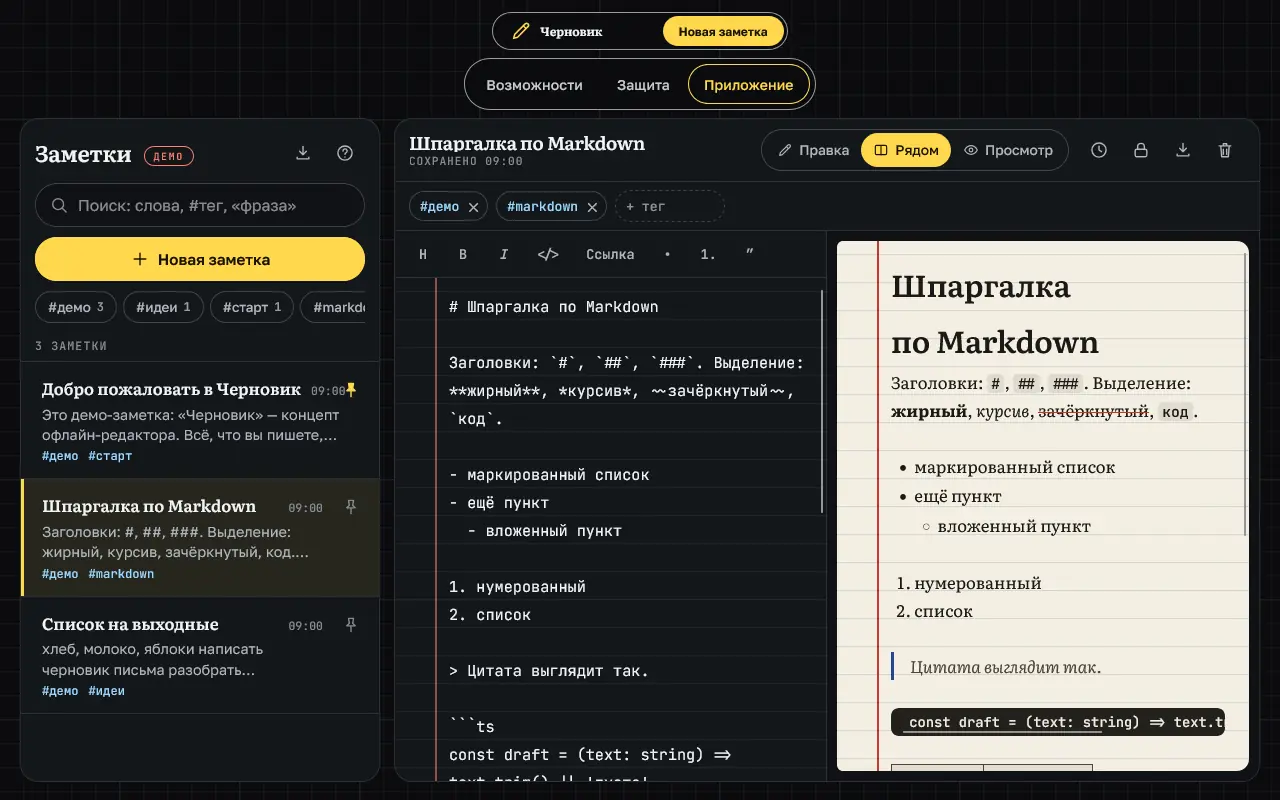Viewport: 1280px width, 800px height.
Task: Click the preview pane scrollbar
Action: tap(1245, 393)
